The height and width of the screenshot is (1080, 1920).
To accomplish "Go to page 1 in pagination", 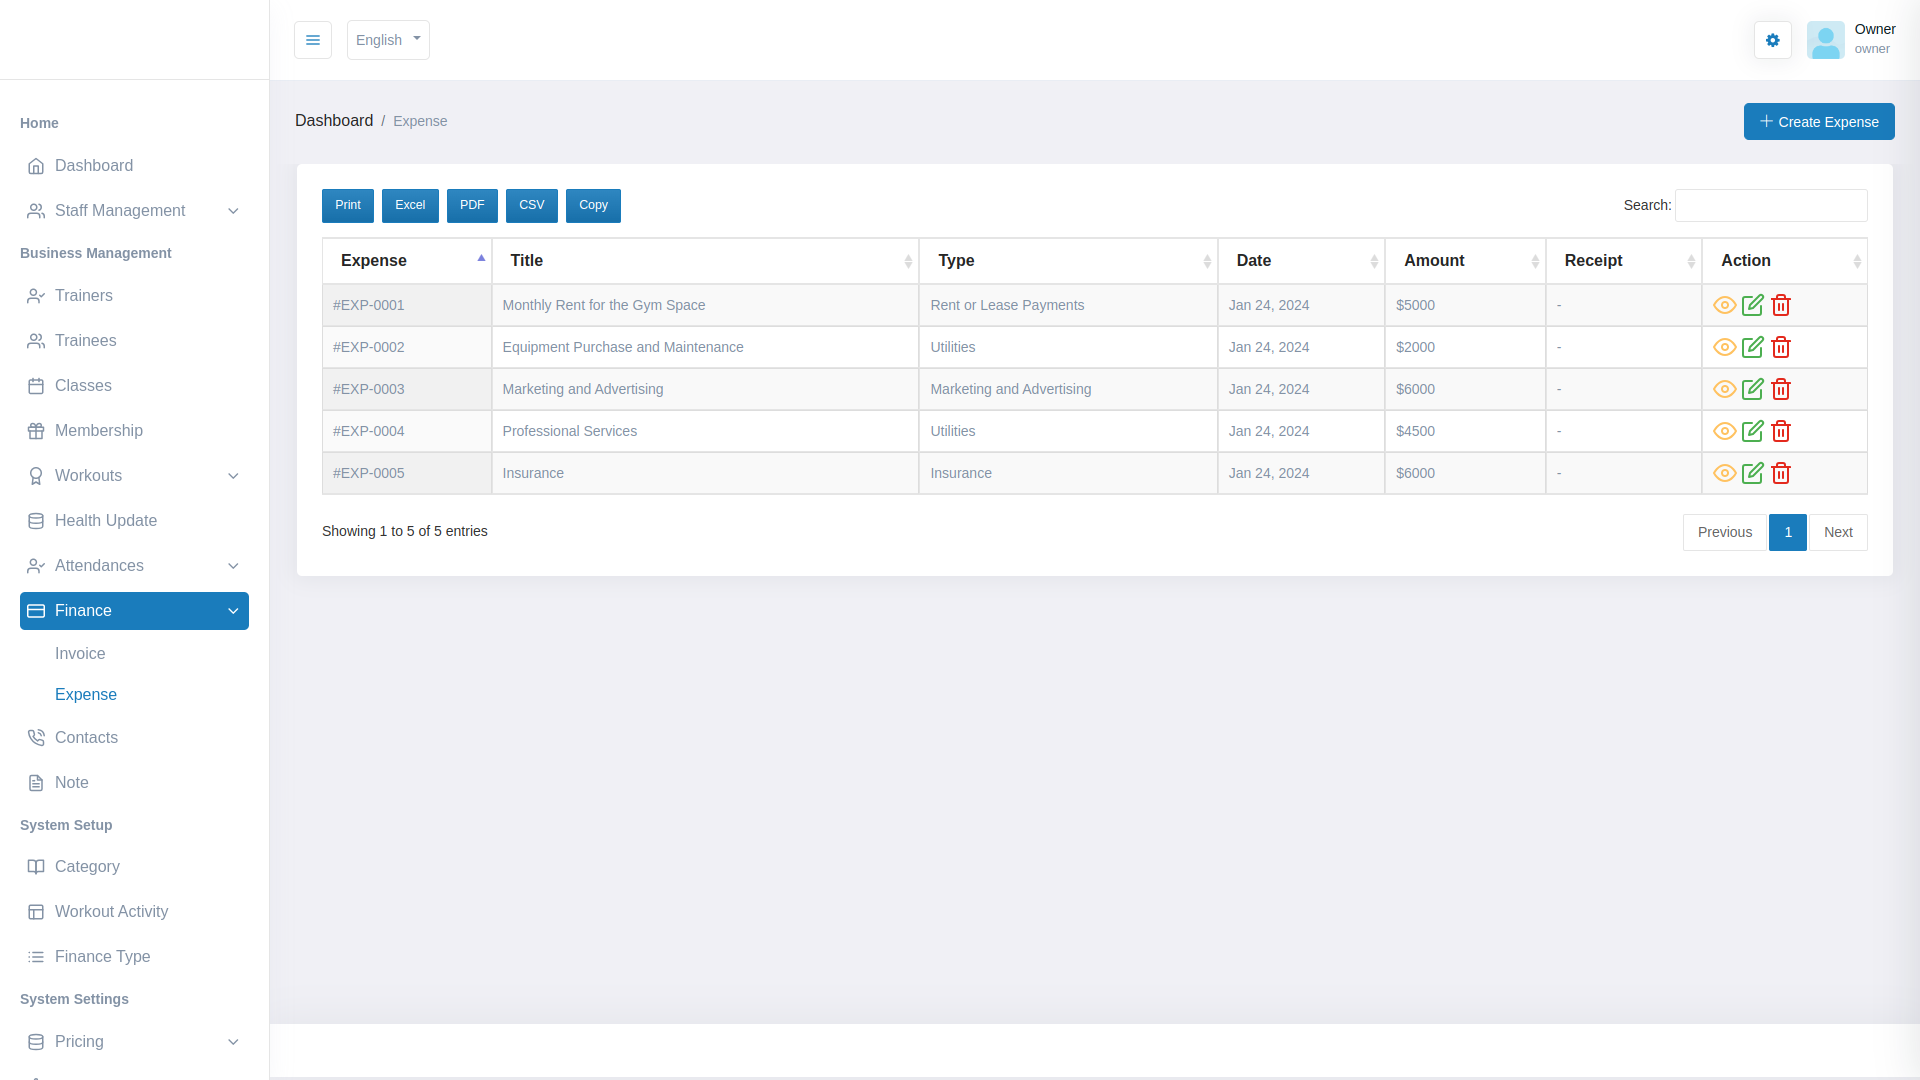I will [x=1787, y=532].
